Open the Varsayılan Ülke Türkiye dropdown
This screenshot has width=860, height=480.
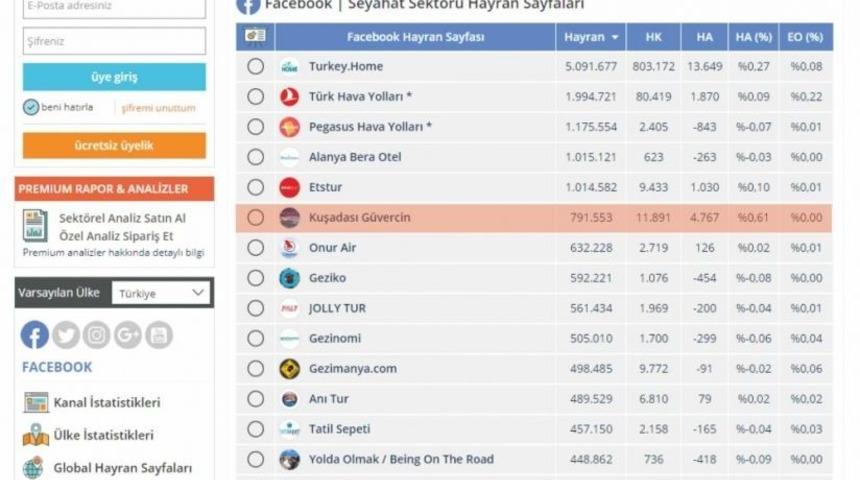pyautogui.click(x=161, y=293)
